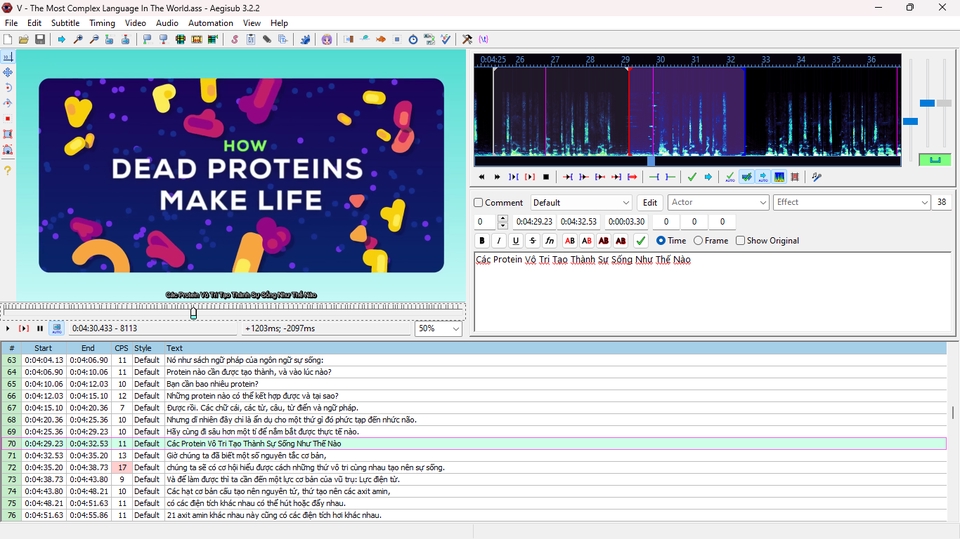960x539 pixels.
Task: Open the Video menu
Action: 135,23
